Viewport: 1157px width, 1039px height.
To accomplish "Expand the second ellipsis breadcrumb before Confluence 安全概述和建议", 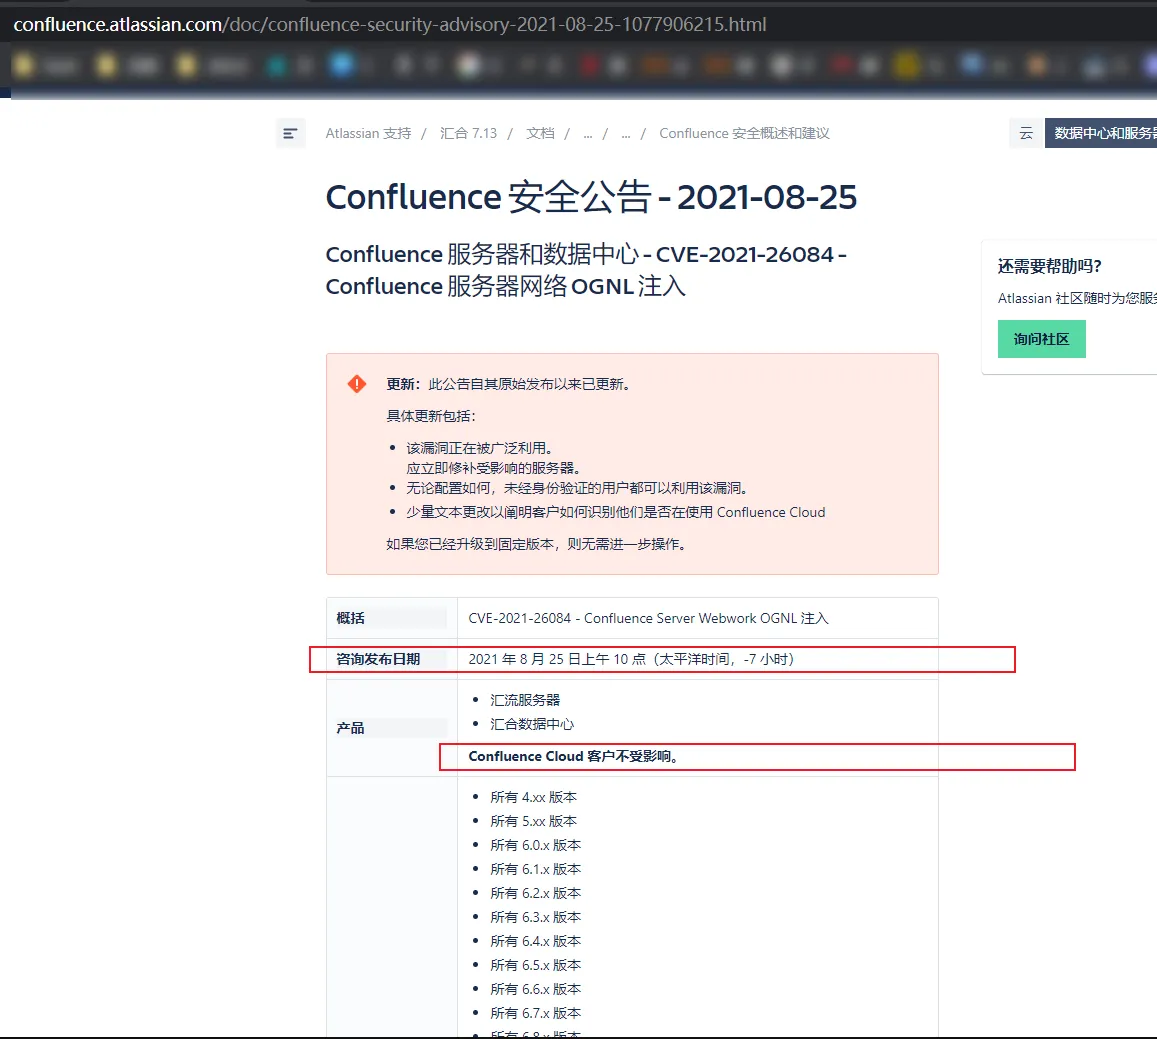I will coord(626,134).
